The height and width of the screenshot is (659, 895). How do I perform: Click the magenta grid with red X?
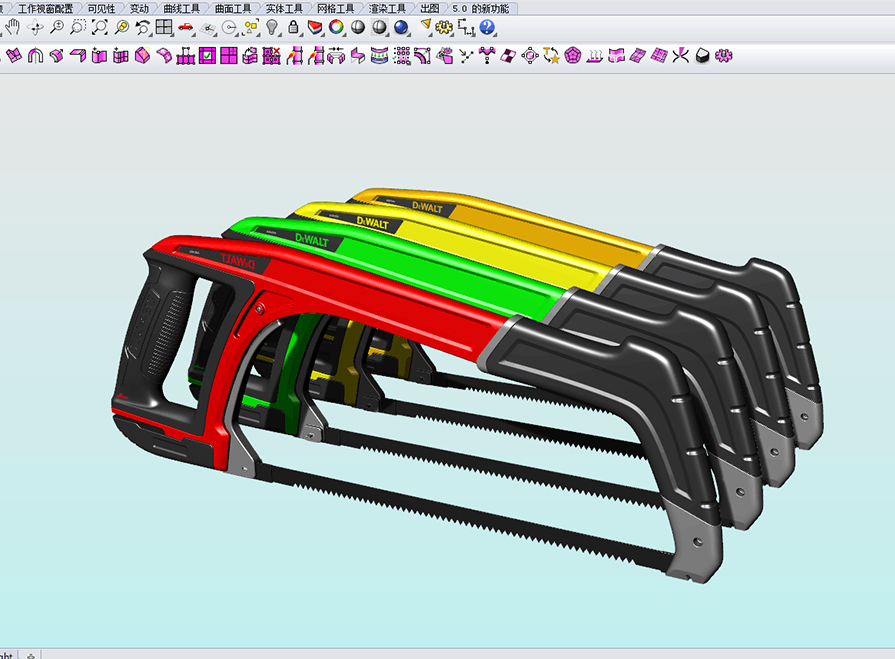click(272, 56)
